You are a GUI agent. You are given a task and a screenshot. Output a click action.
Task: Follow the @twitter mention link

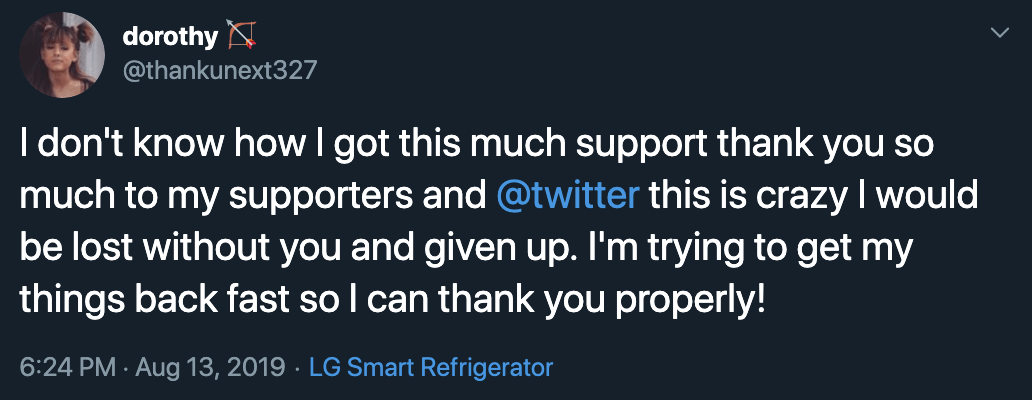pyautogui.click(x=569, y=196)
